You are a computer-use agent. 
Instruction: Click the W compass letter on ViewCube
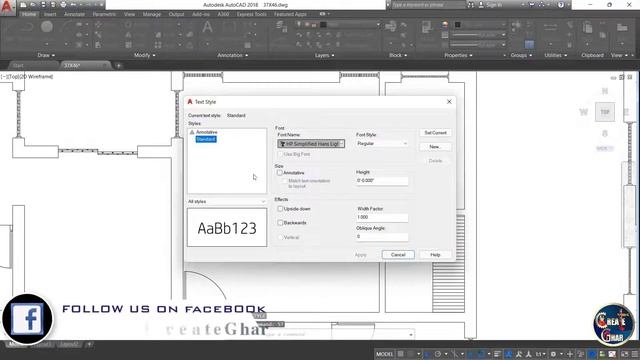(x=584, y=112)
